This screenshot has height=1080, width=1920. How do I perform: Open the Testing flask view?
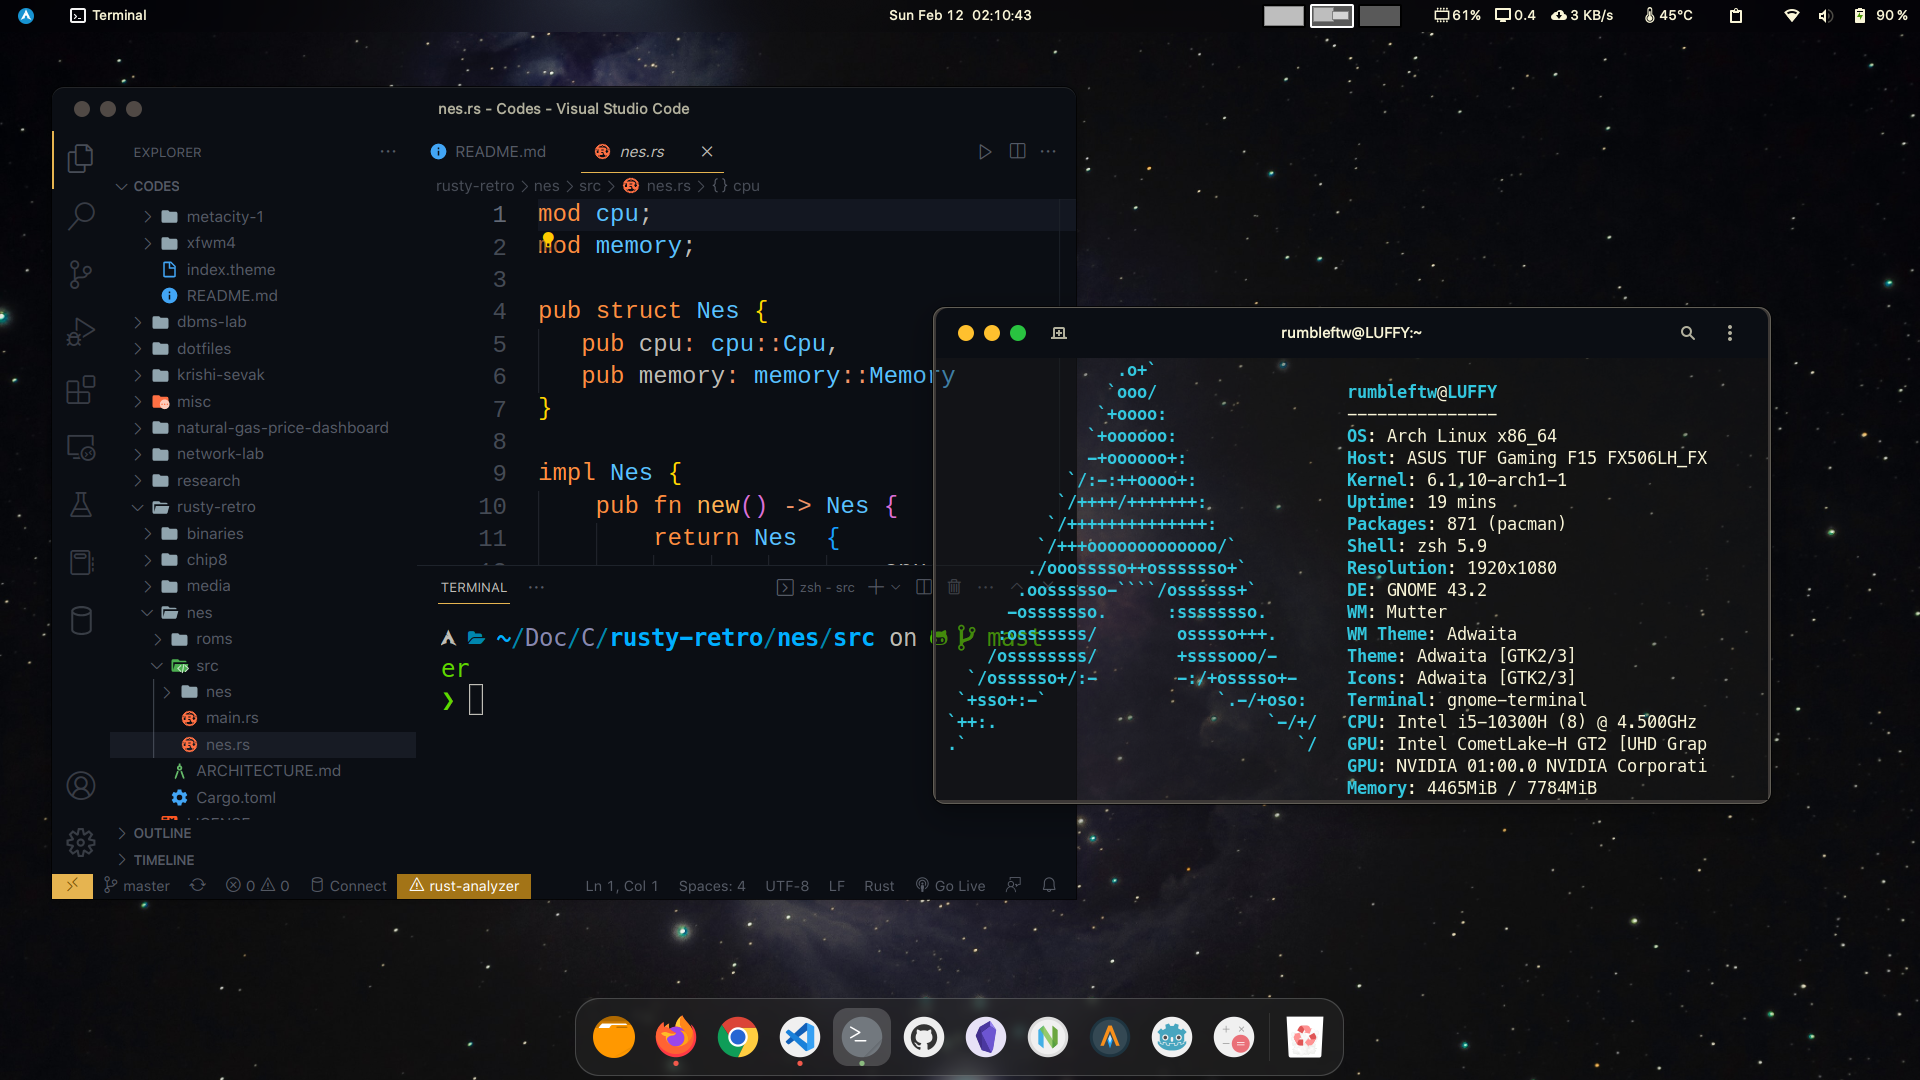(81, 504)
